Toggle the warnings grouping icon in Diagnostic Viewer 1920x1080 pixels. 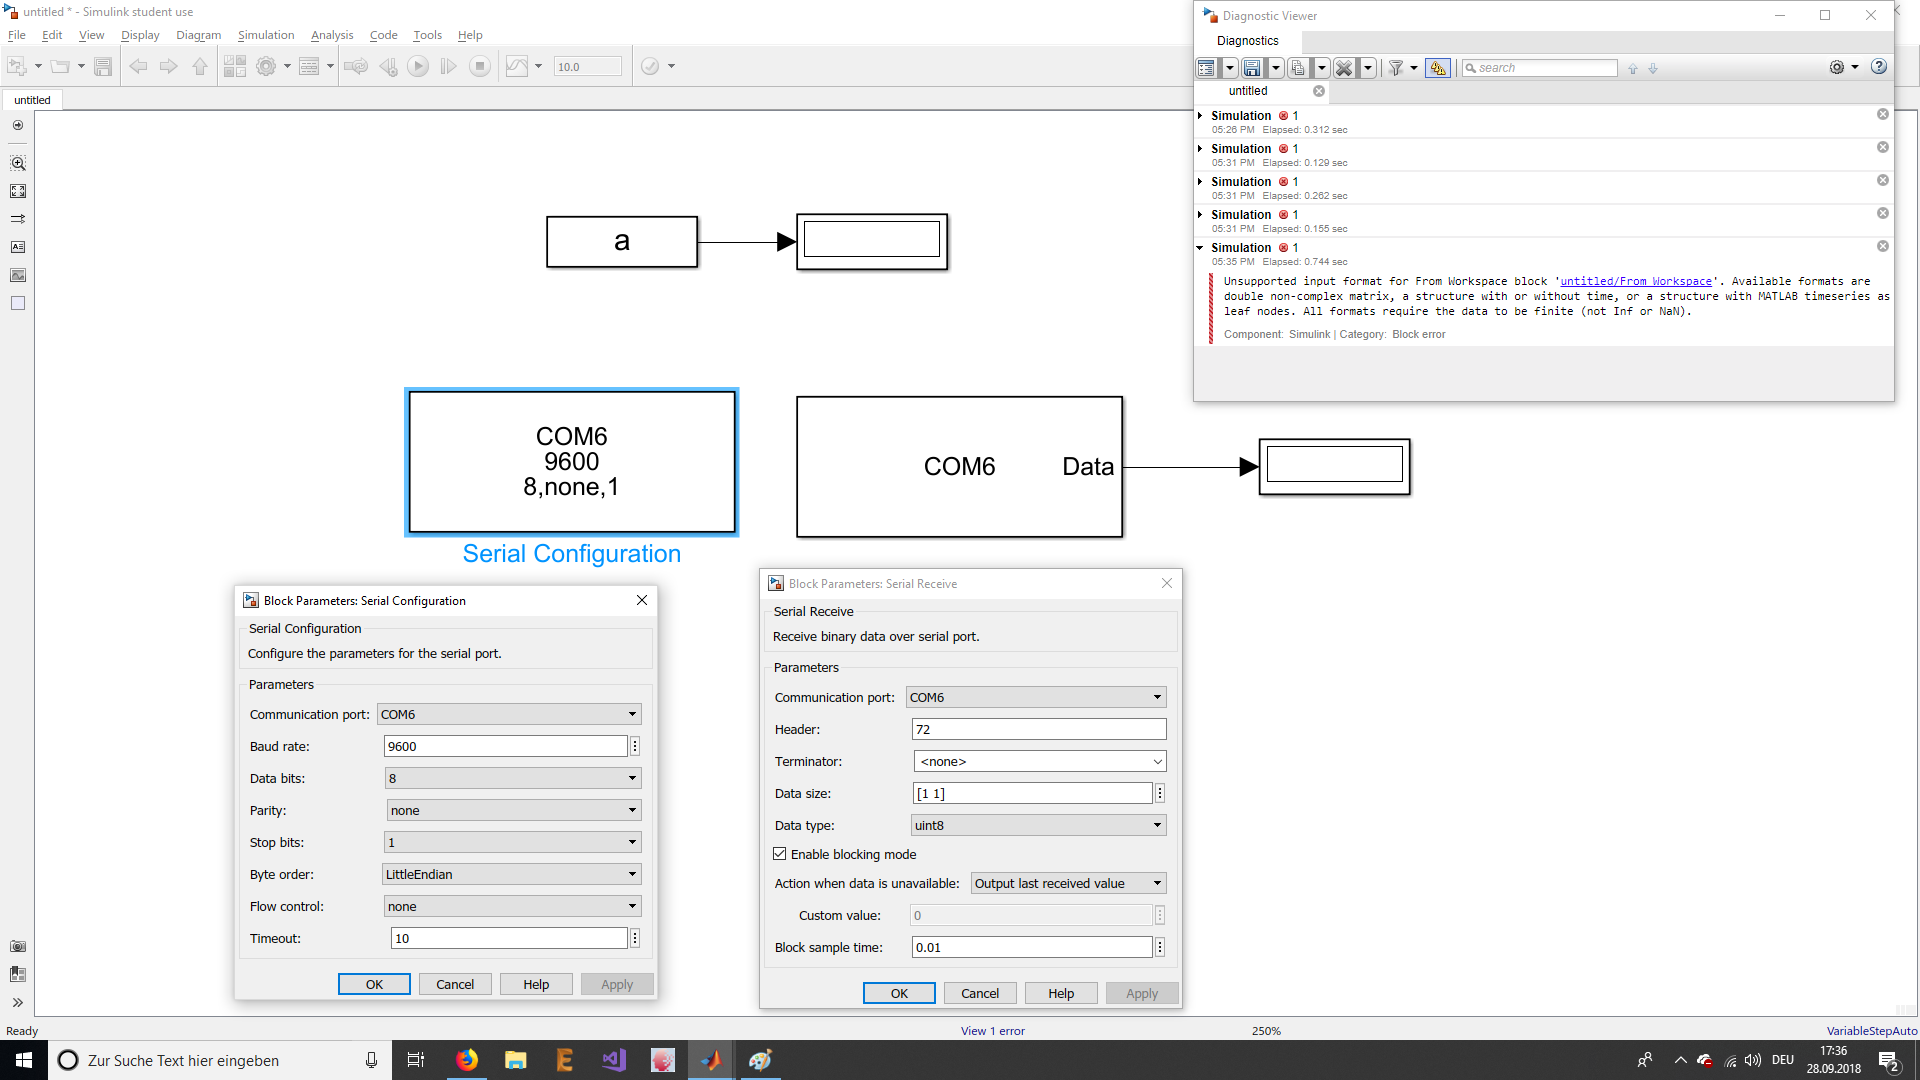[x=1438, y=68]
